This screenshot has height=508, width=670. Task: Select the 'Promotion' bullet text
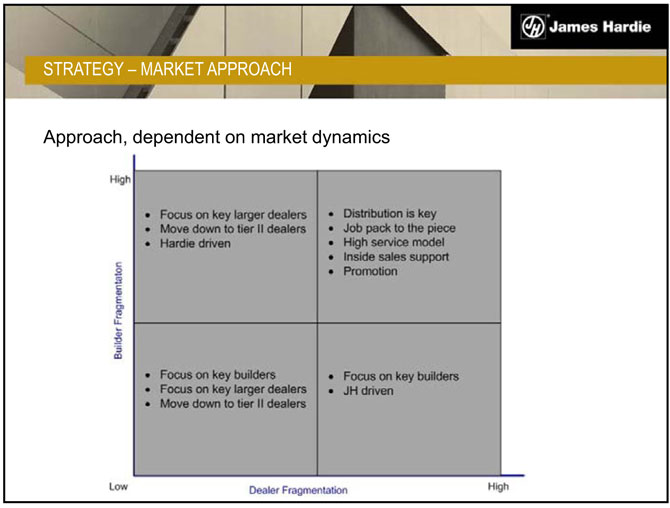tap(370, 271)
